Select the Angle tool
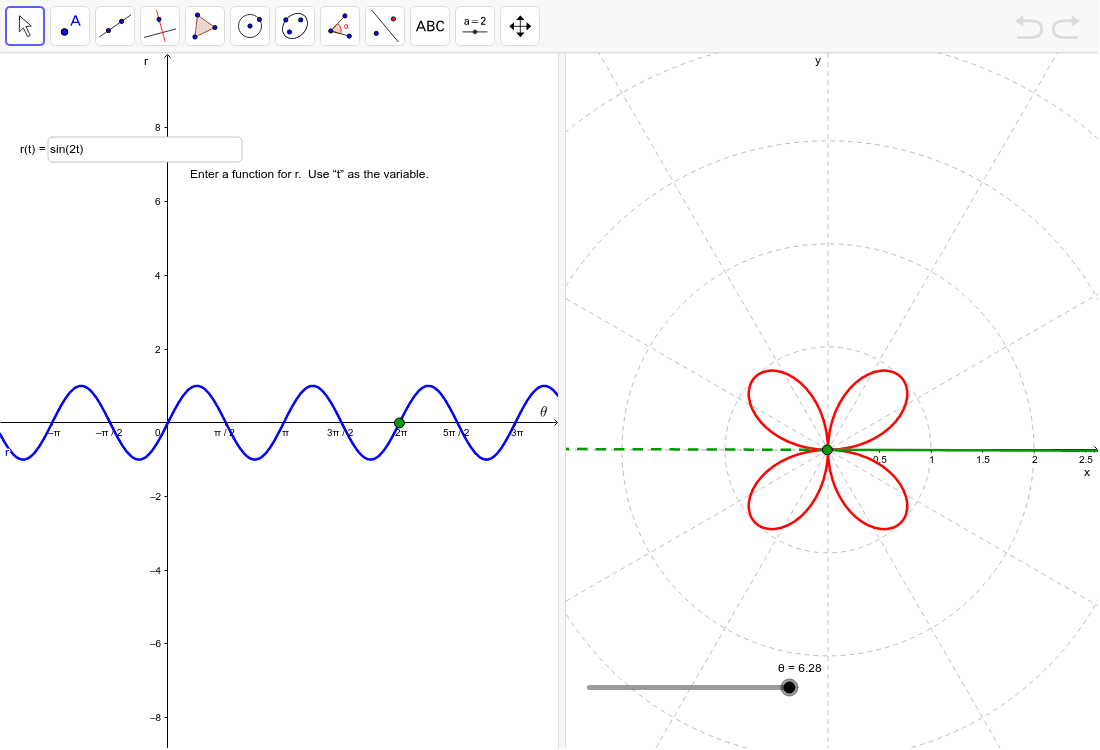The image size is (1100, 750). [340, 26]
